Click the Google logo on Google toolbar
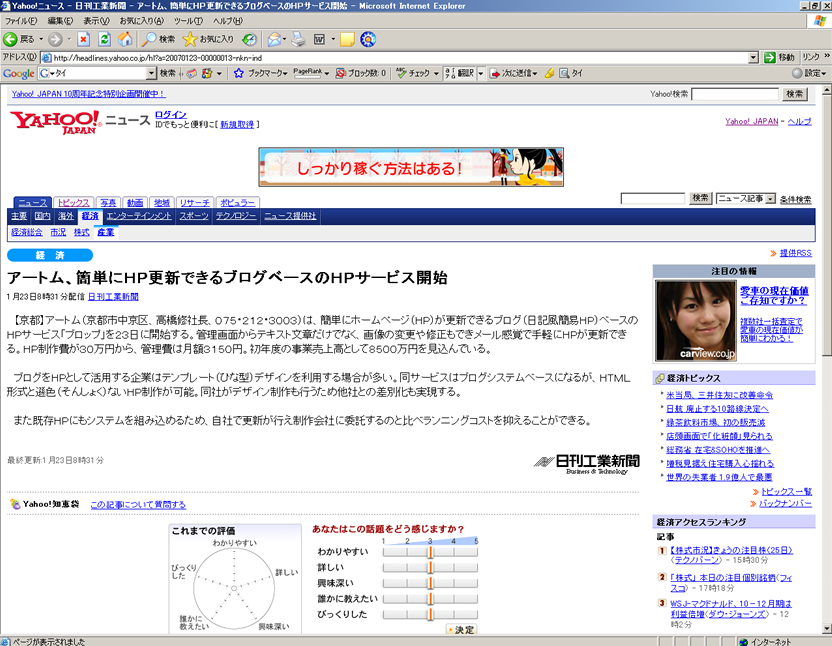The image size is (832, 646). (19, 73)
